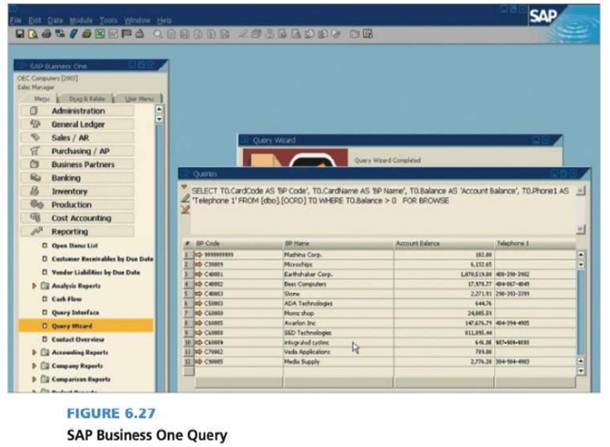
Task: Open the Tools menu
Action: [x=108, y=20]
